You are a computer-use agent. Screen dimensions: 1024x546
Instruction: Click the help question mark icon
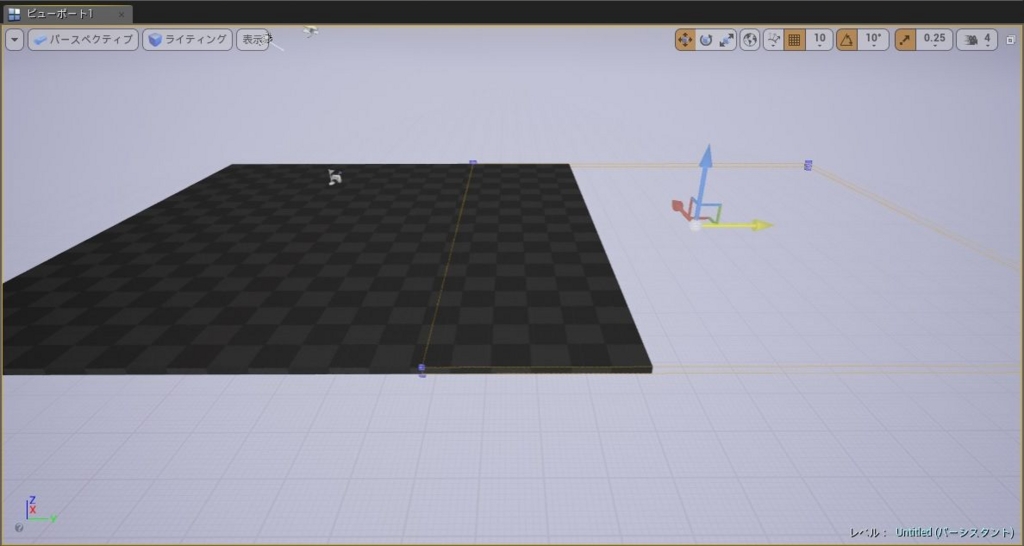[x=18, y=527]
